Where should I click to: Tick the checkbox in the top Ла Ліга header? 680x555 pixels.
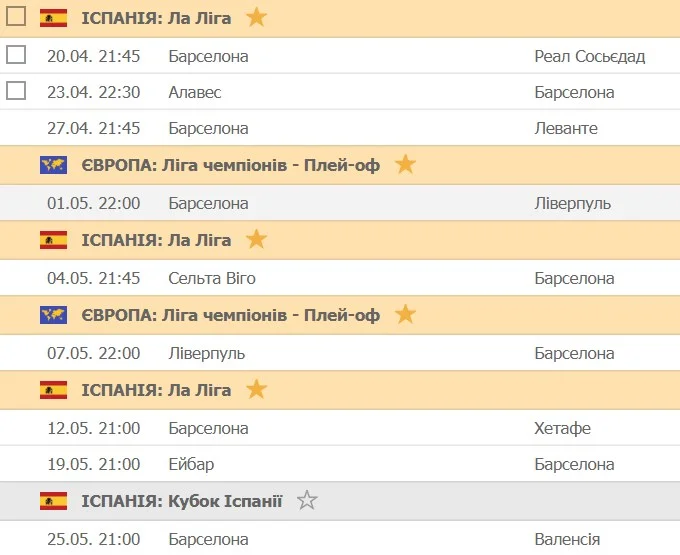[x=16, y=17]
